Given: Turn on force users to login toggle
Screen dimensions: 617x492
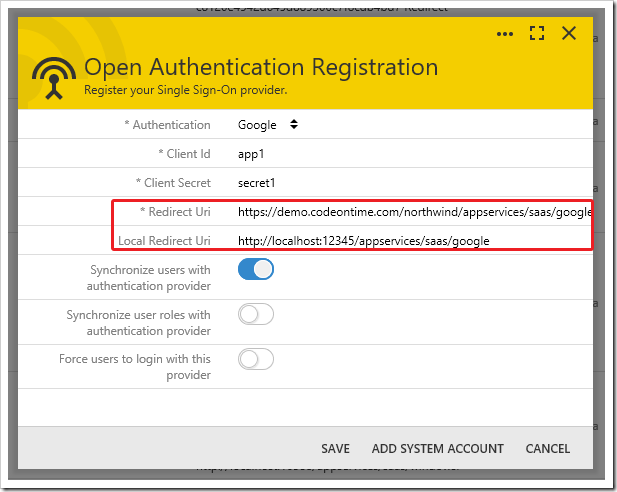Looking at the screenshot, I should (255, 359).
